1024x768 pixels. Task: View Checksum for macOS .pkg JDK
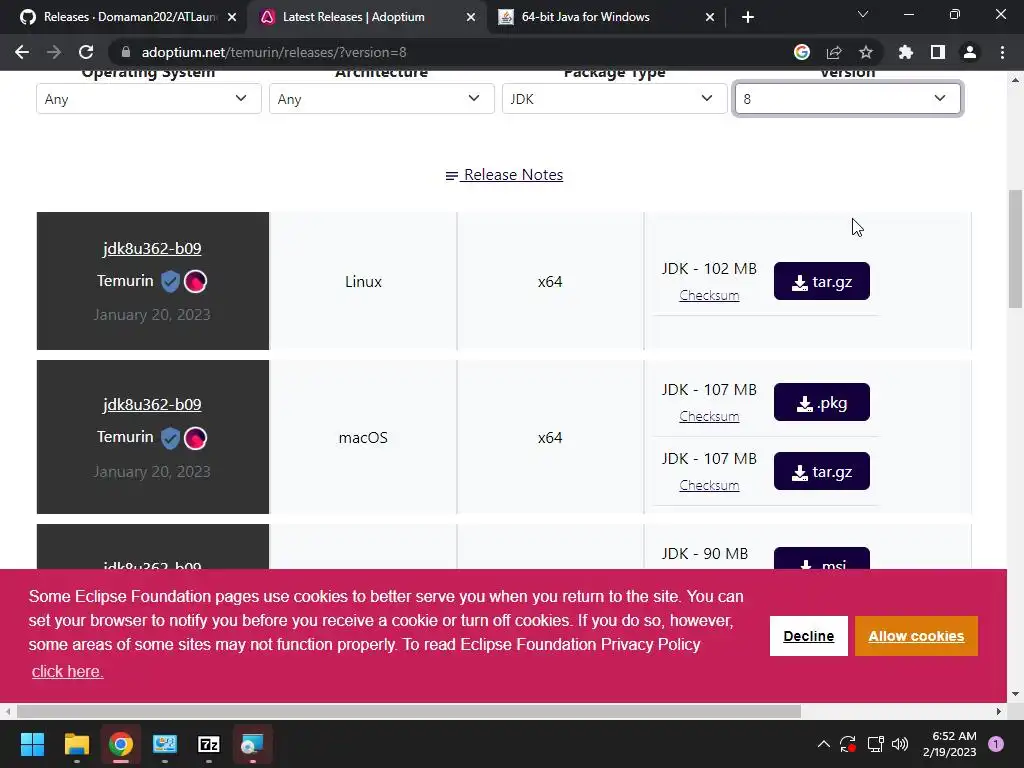[709, 416]
